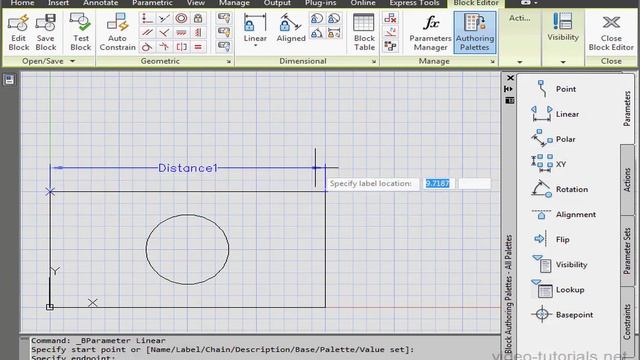
Task: Open the Parameter Sets palette tab
Action: (627, 251)
